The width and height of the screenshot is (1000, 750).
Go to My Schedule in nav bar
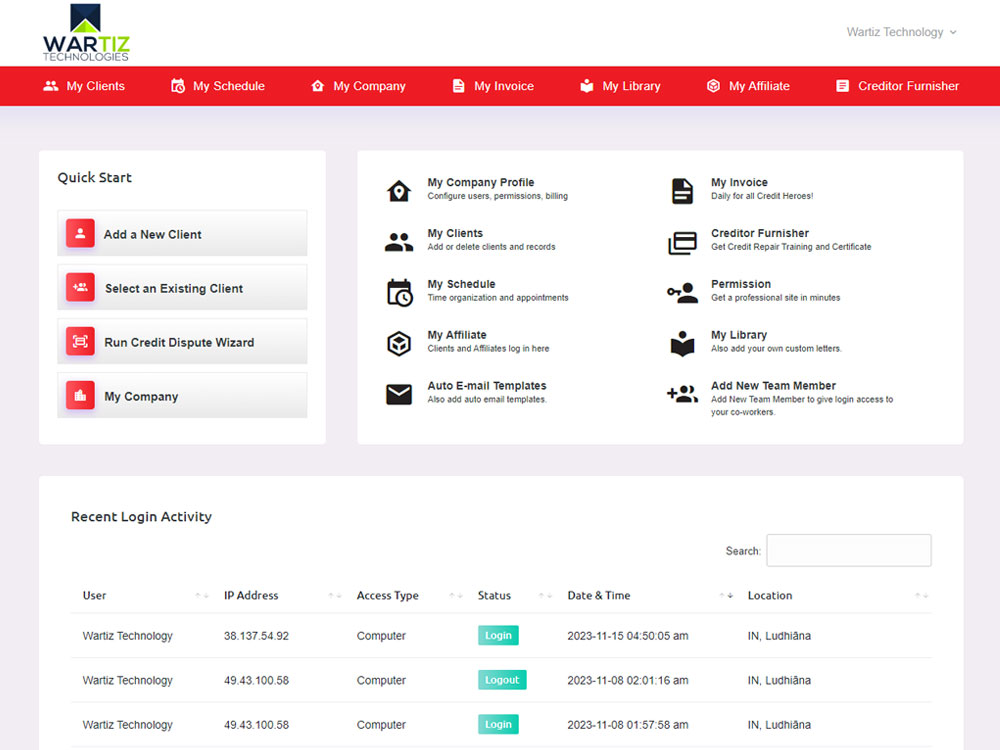tap(217, 86)
